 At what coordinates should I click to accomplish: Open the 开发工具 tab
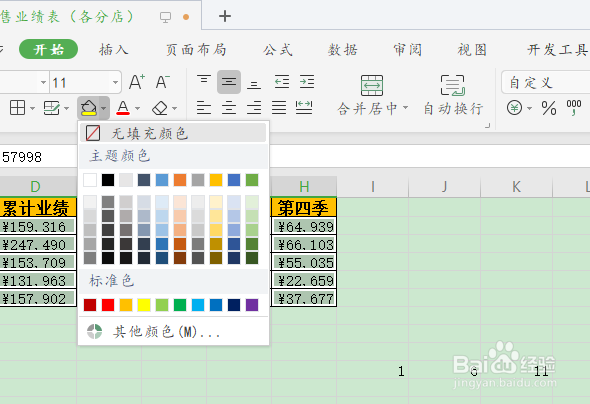[557, 49]
